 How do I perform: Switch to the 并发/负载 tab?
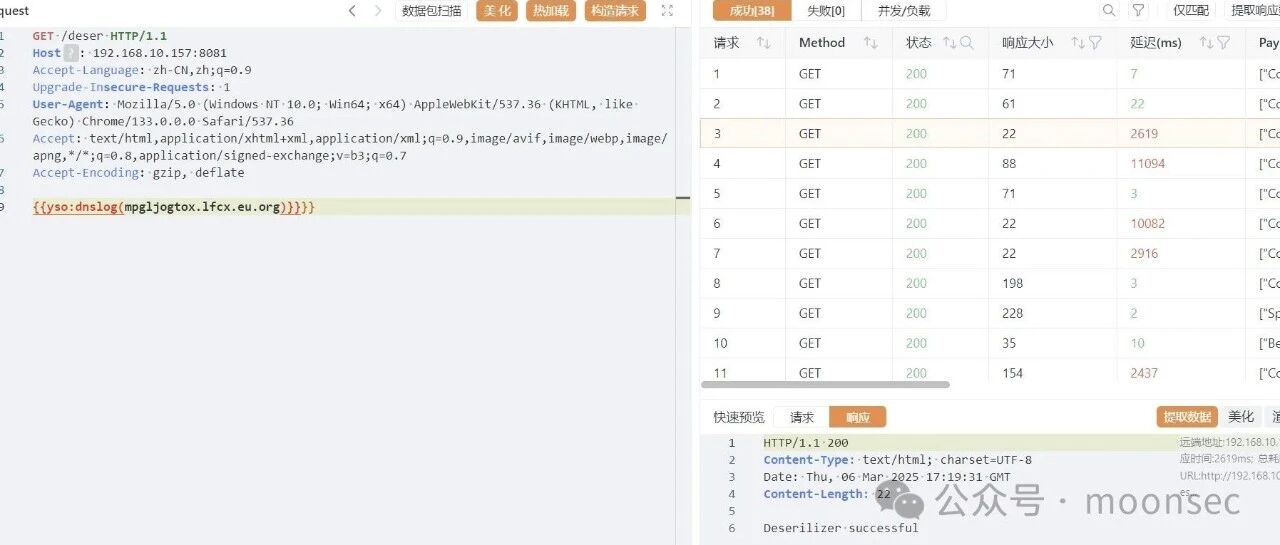click(904, 11)
